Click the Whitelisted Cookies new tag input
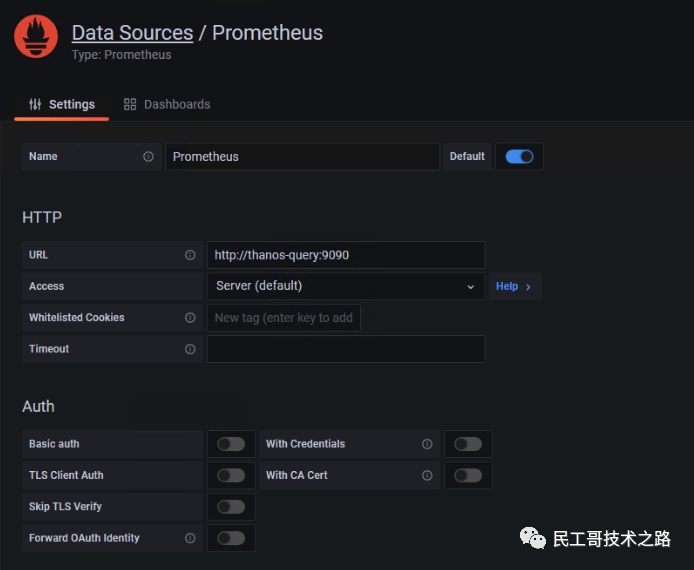This screenshot has width=694, height=570. tap(284, 318)
